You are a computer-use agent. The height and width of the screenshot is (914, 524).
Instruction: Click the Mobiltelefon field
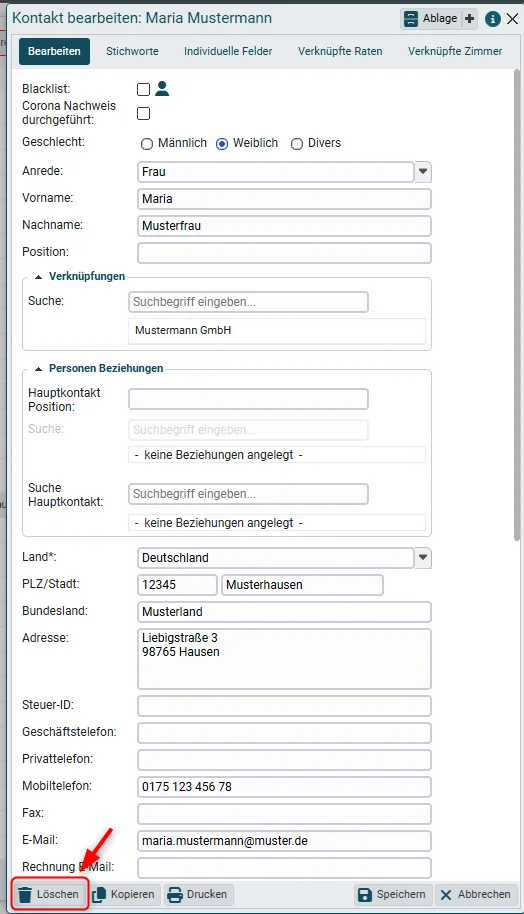(284, 787)
